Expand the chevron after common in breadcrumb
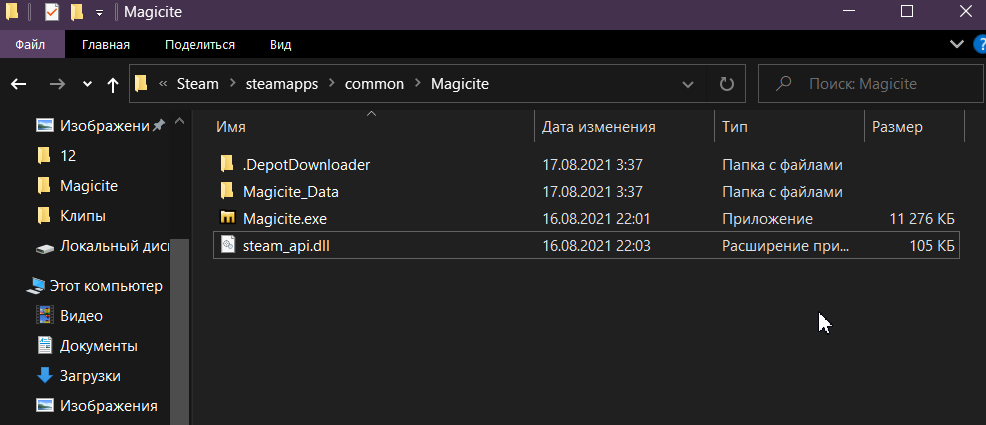Screen dimensions: 986x425 pos(418,84)
